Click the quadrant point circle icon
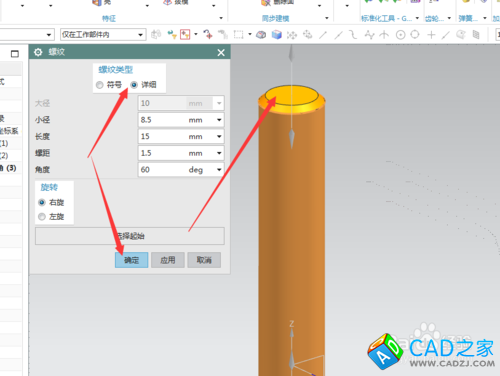This screenshot has width=500, height=376. (x=415, y=34)
